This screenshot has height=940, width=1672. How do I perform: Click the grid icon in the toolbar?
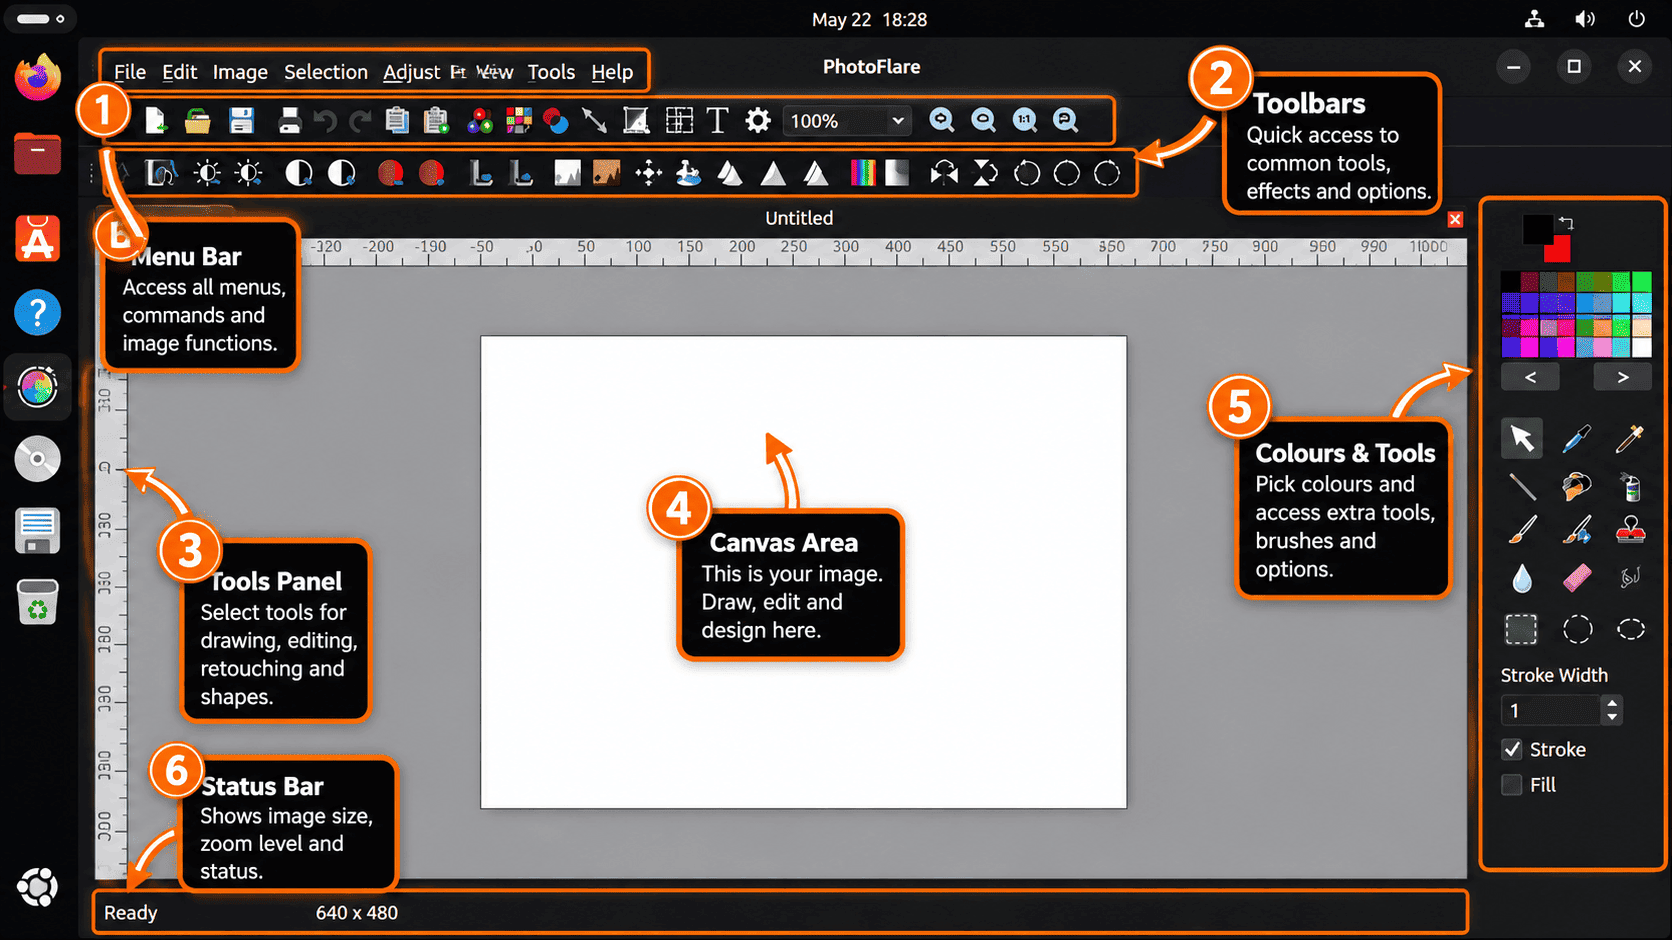click(x=679, y=120)
